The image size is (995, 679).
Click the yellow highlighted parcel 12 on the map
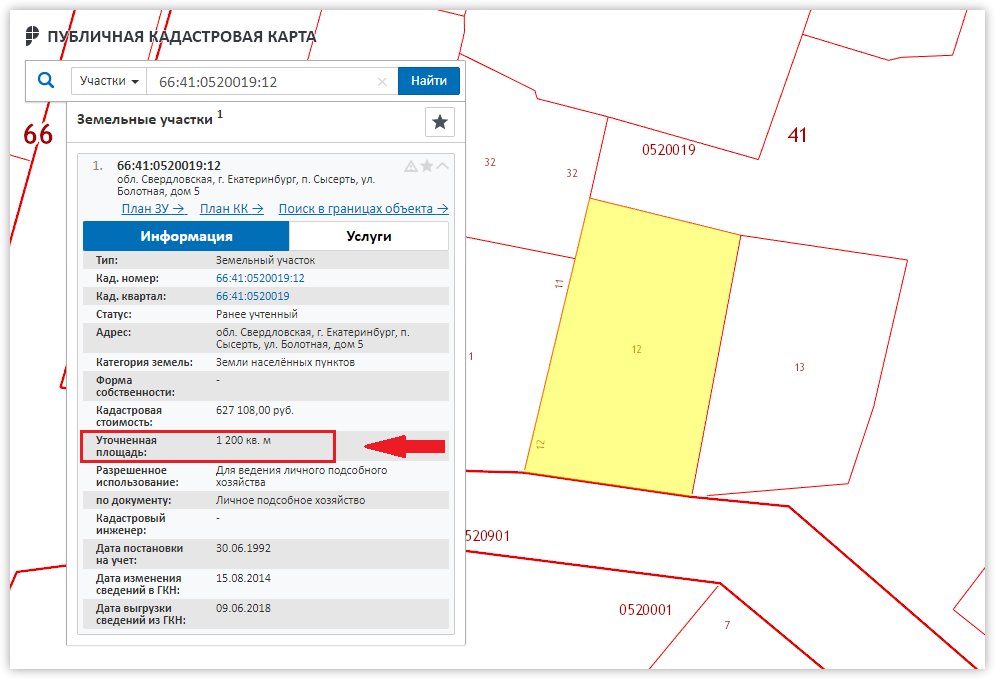tap(635, 349)
